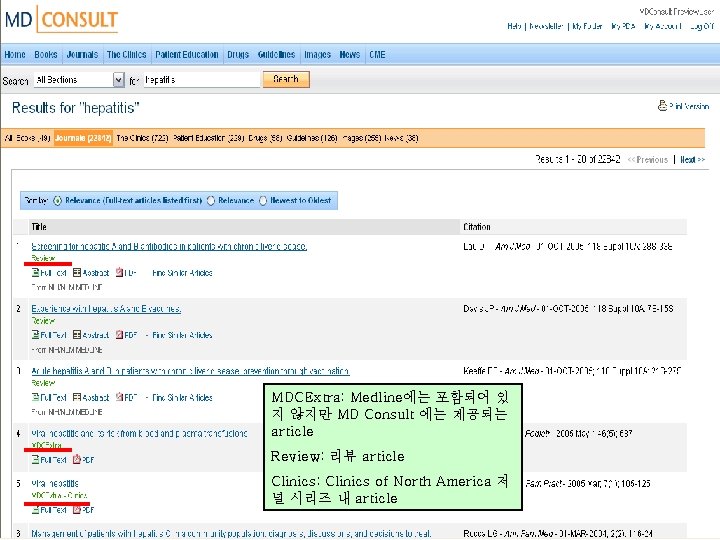Filter results by Books category
The width and height of the screenshot is (720, 540).
point(33,138)
